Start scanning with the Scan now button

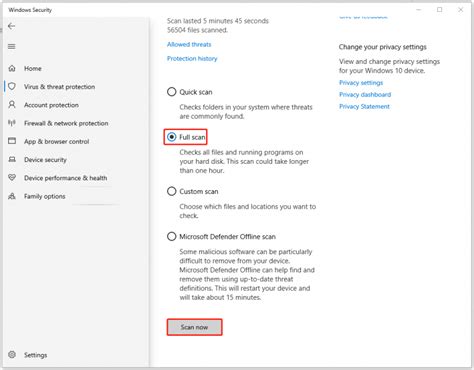194,327
